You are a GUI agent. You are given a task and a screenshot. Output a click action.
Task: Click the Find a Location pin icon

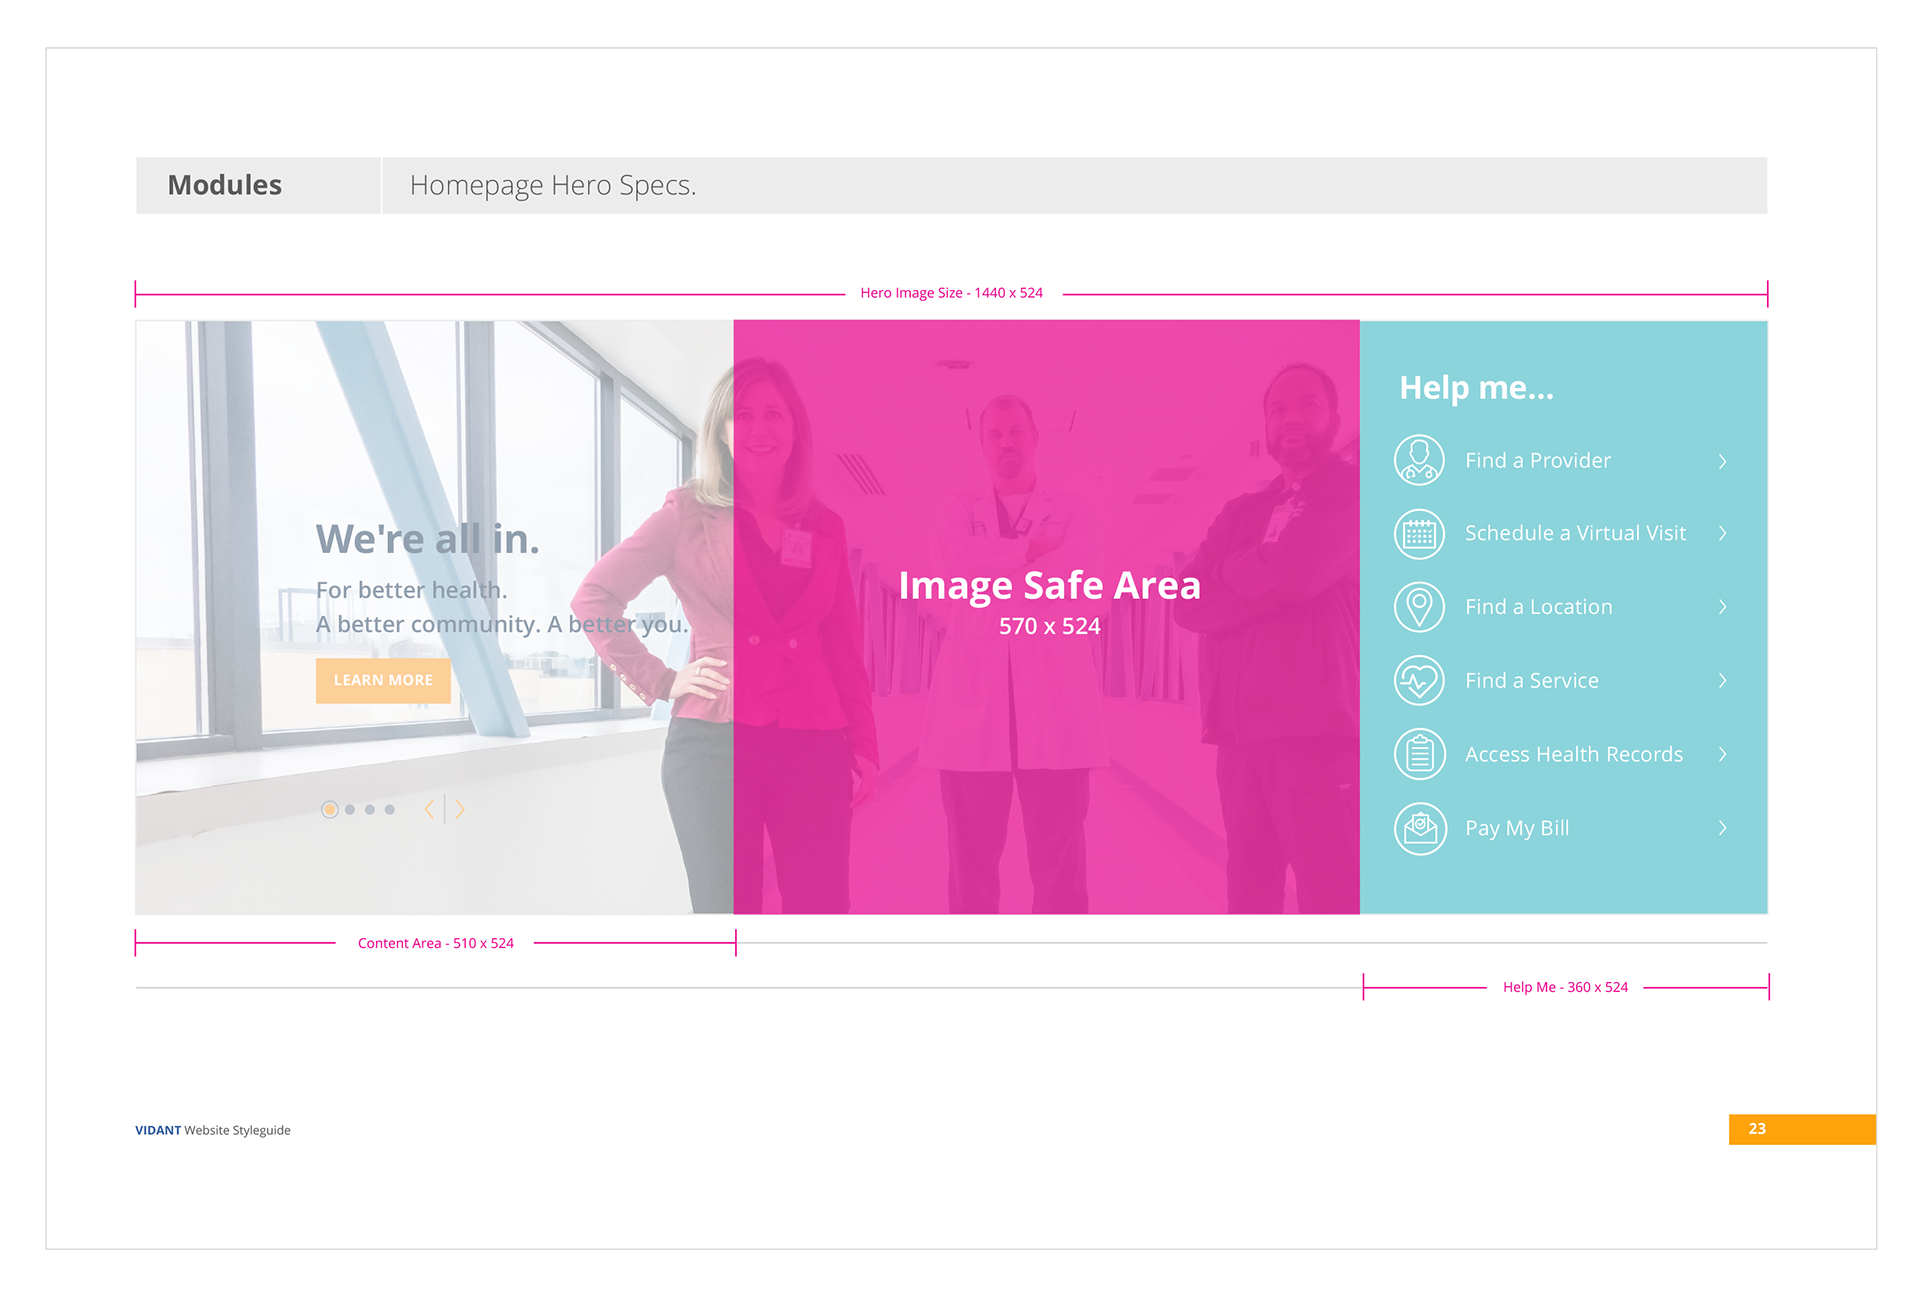click(x=1419, y=607)
